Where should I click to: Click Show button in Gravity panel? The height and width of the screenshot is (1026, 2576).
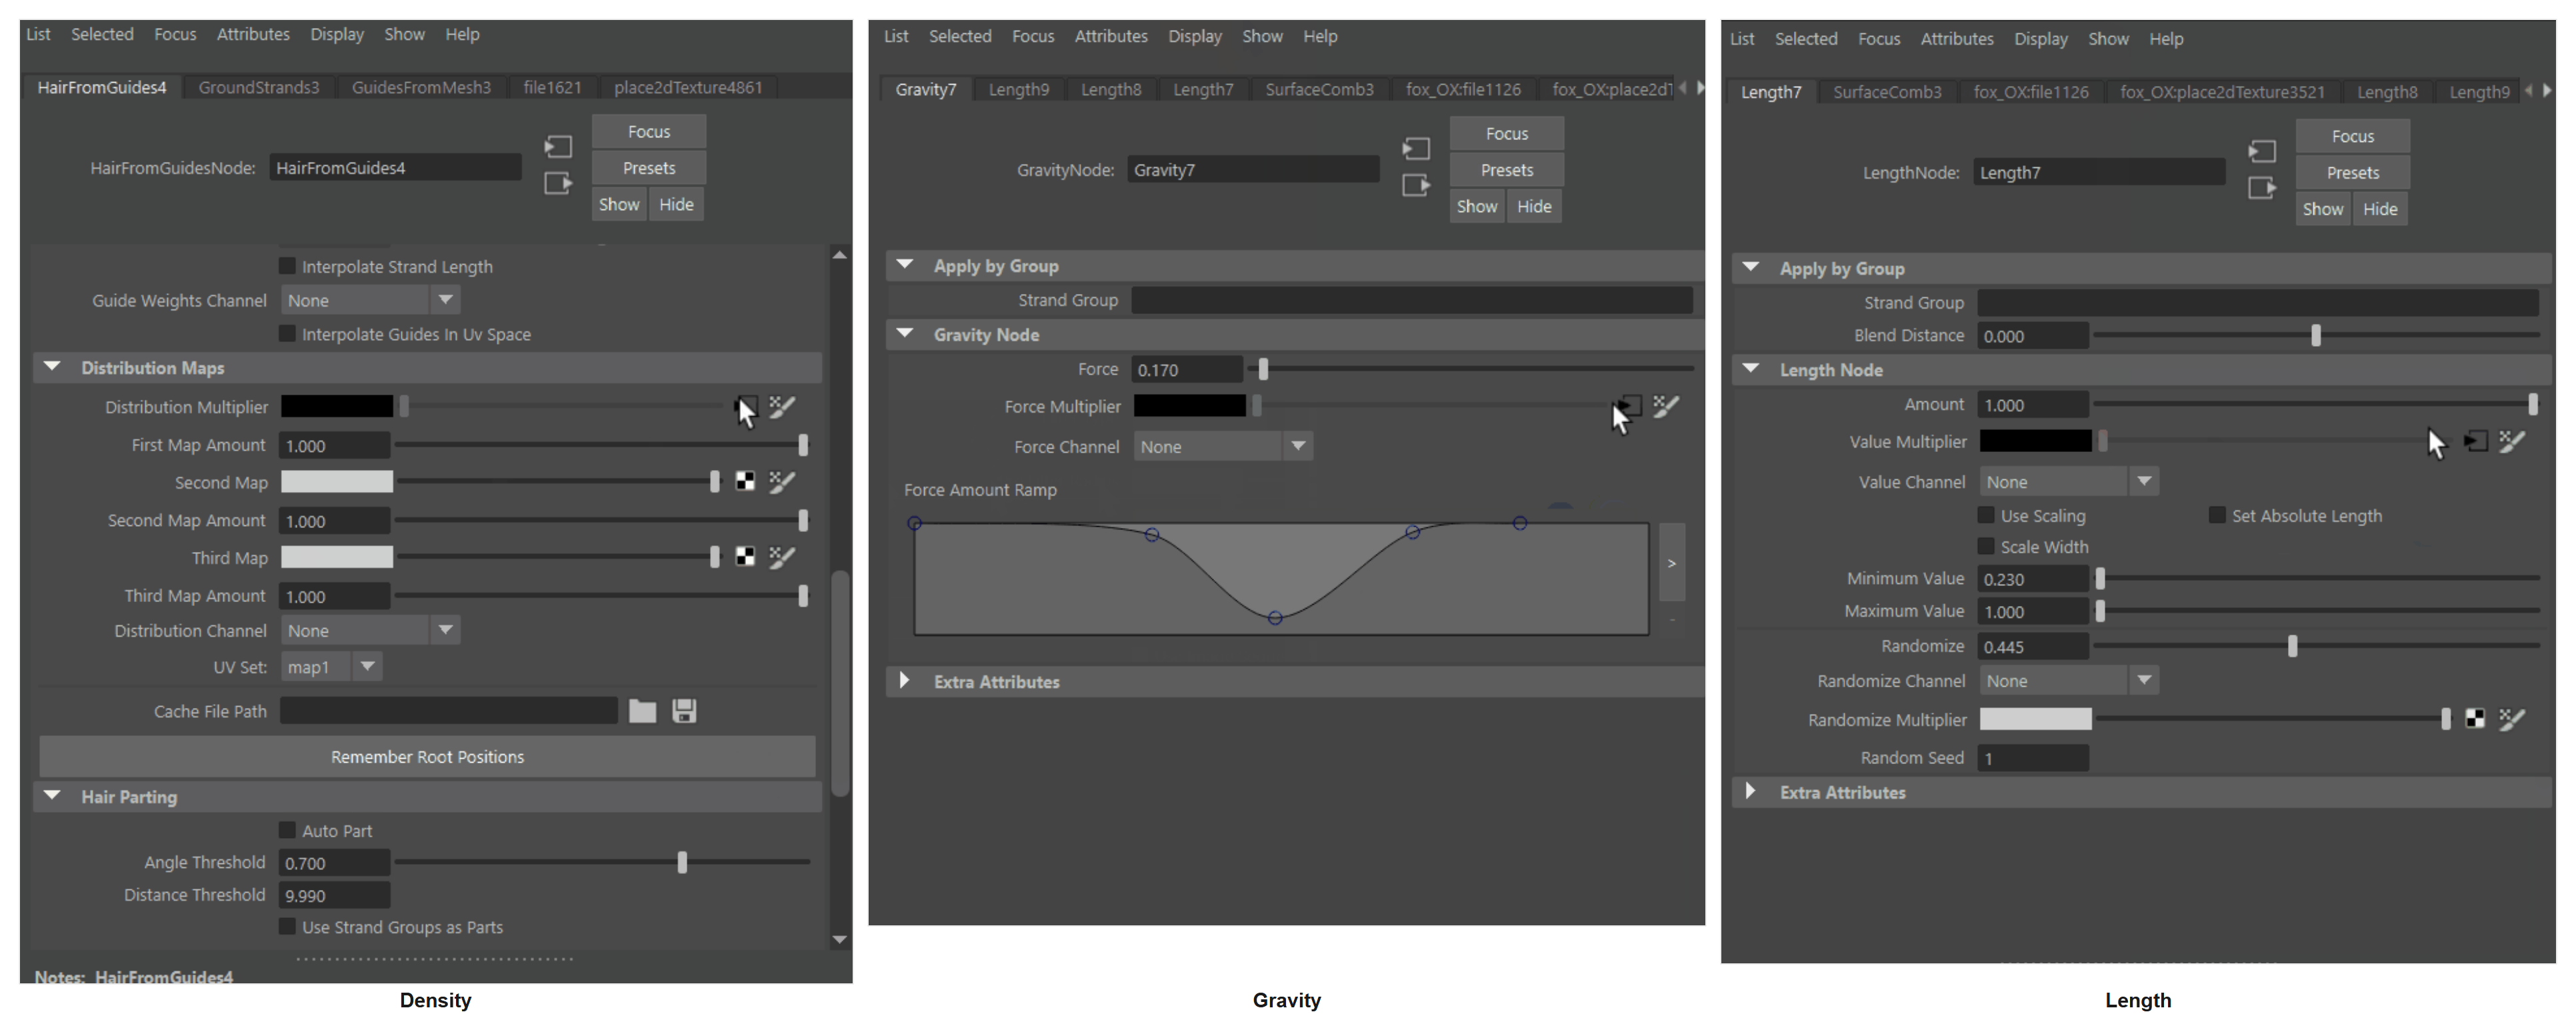(1477, 206)
